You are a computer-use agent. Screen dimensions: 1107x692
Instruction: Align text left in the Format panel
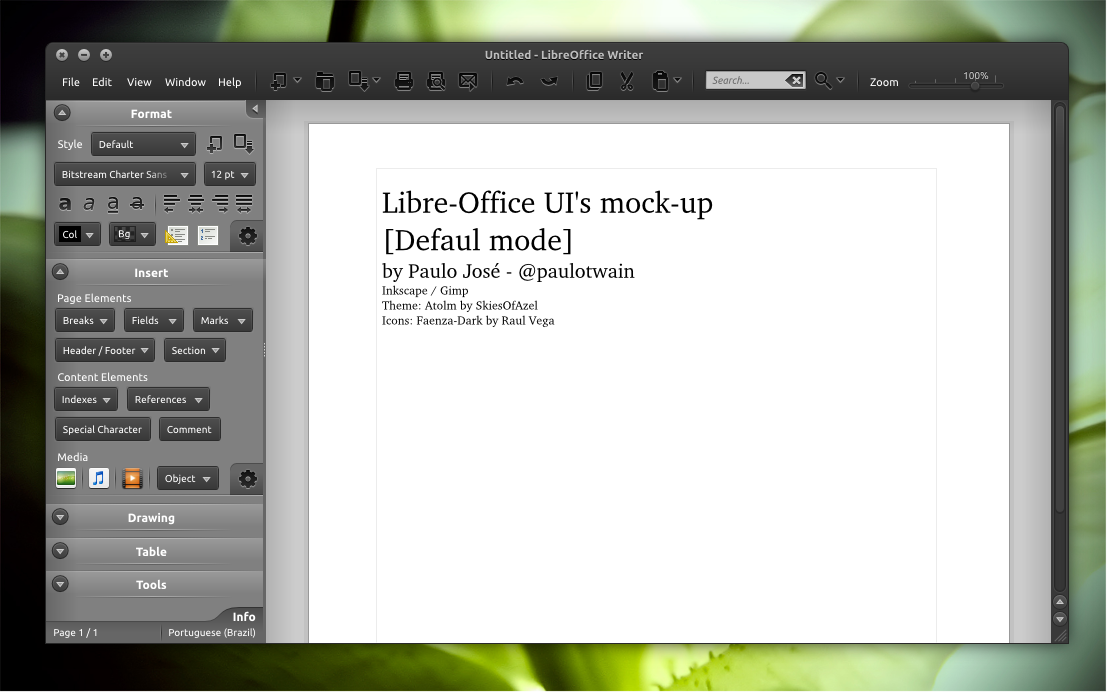171,203
